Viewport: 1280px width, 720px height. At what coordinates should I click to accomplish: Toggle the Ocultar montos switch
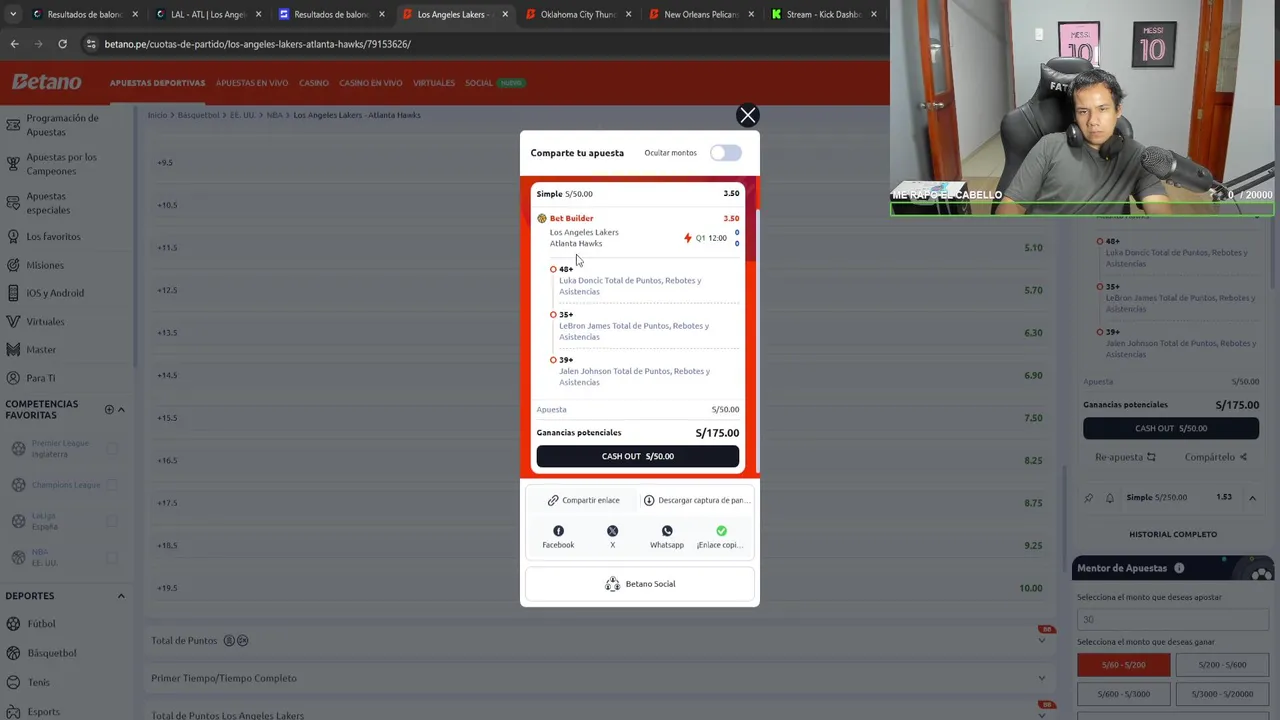click(x=725, y=153)
